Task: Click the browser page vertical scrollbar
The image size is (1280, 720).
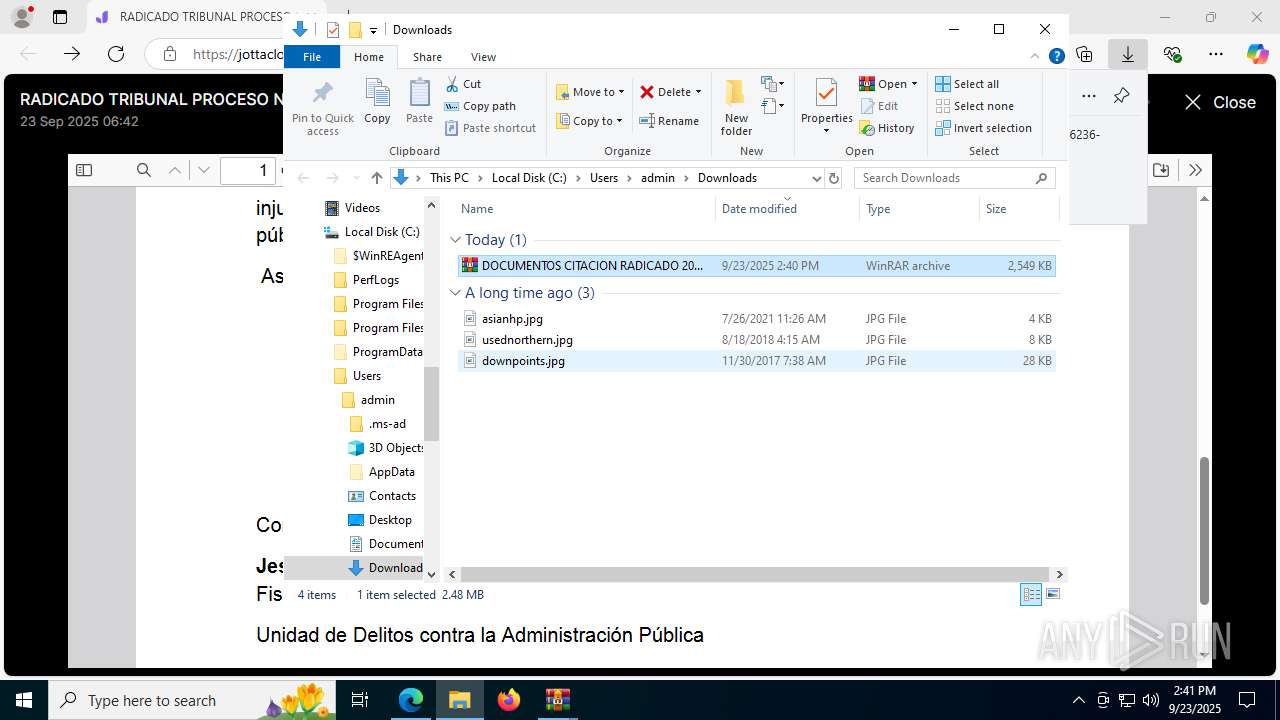Action: coord(1204,530)
